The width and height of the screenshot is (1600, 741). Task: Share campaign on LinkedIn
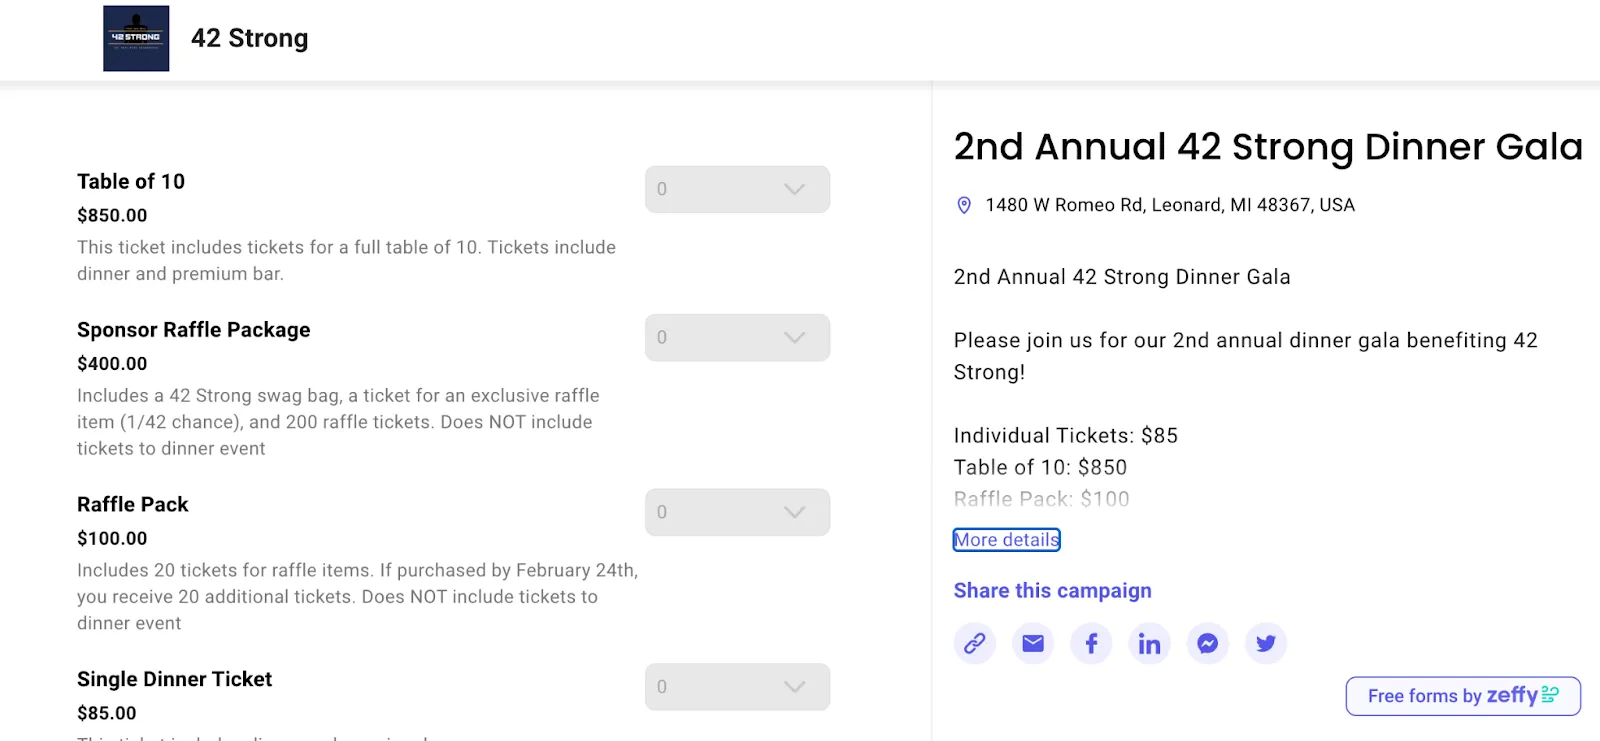[1149, 643]
